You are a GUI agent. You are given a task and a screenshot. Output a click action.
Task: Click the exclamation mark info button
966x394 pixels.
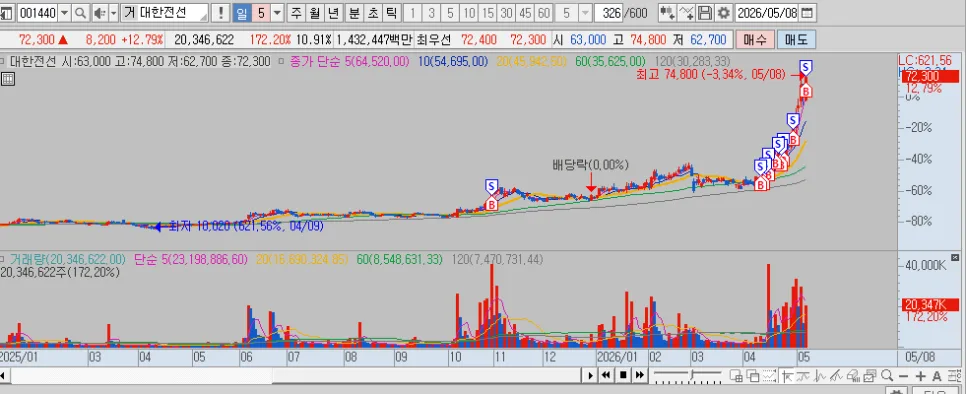pyautogui.click(x=221, y=12)
